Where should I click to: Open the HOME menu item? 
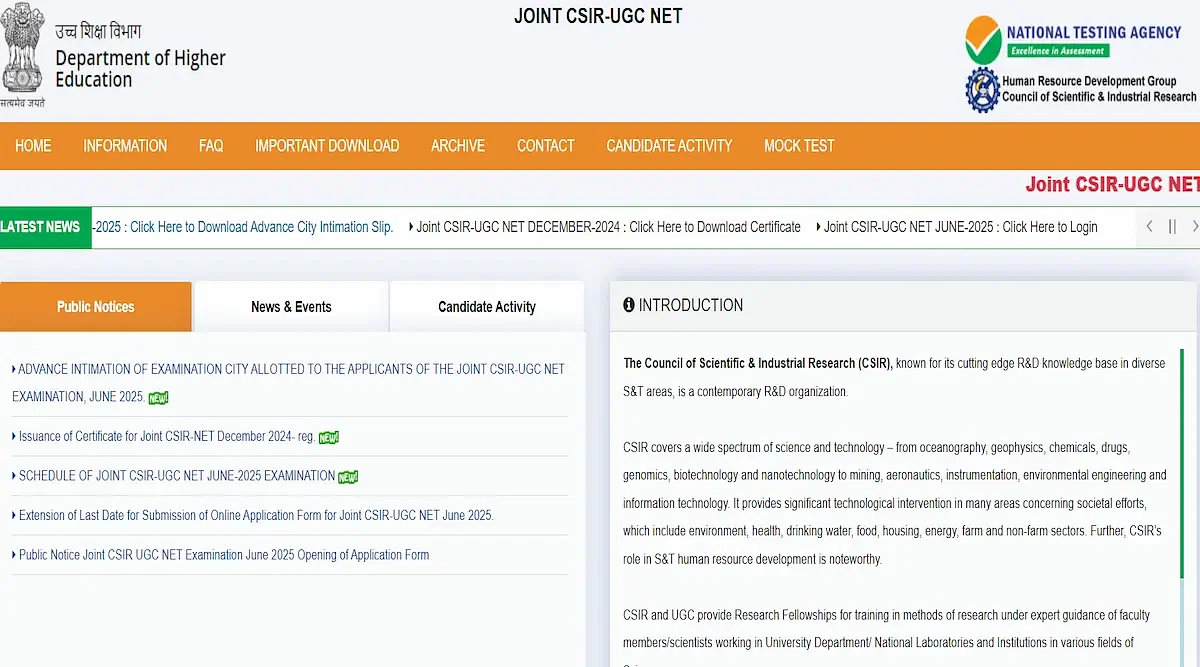pos(33,146)
